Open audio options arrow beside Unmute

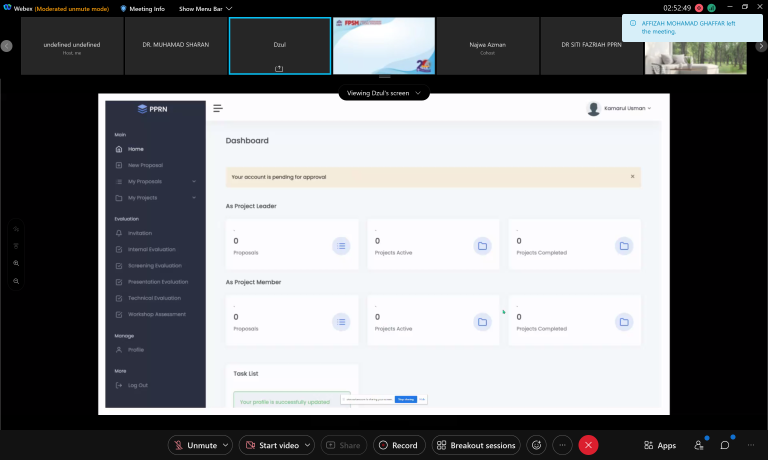(226, 445)
